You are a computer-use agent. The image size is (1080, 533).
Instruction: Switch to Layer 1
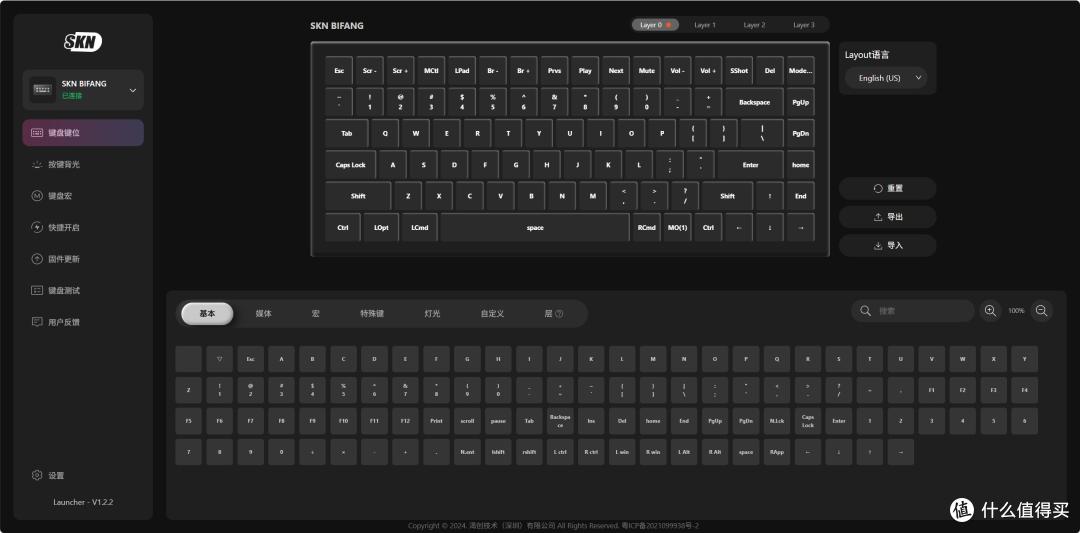(x=705, y=25)
